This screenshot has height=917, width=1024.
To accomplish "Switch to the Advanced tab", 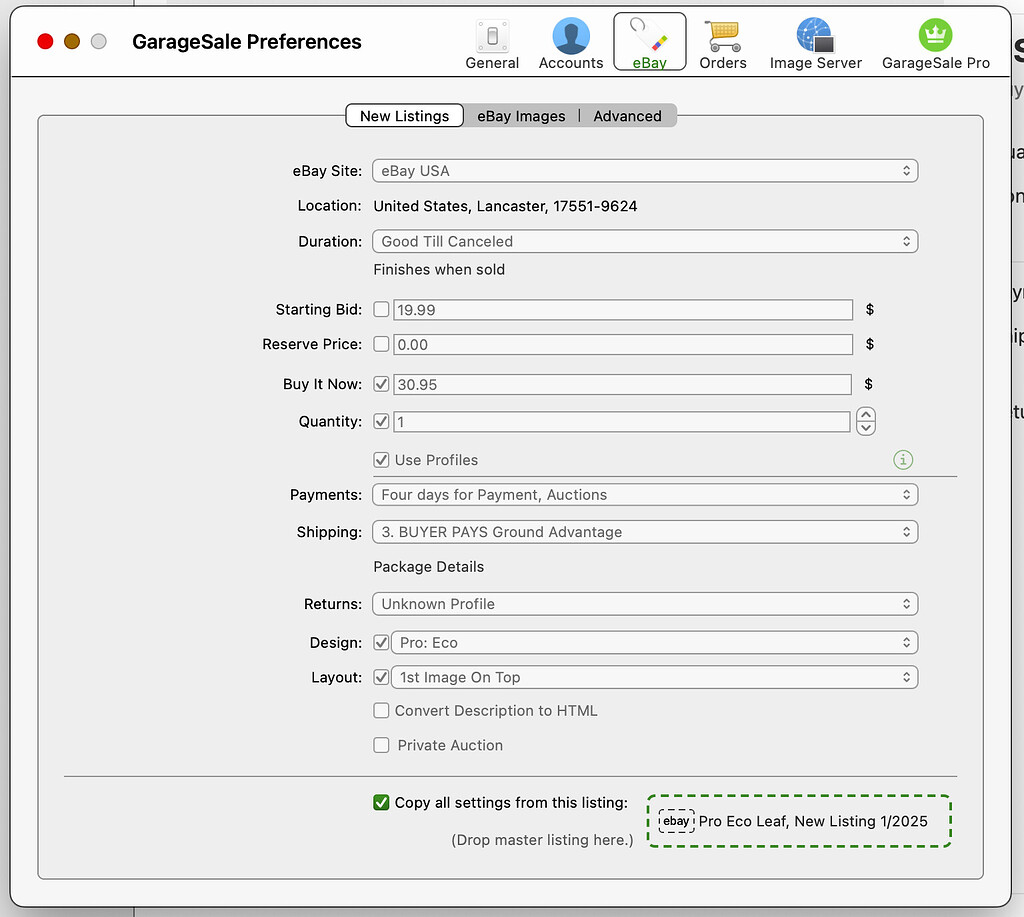I will coord(627,116).
